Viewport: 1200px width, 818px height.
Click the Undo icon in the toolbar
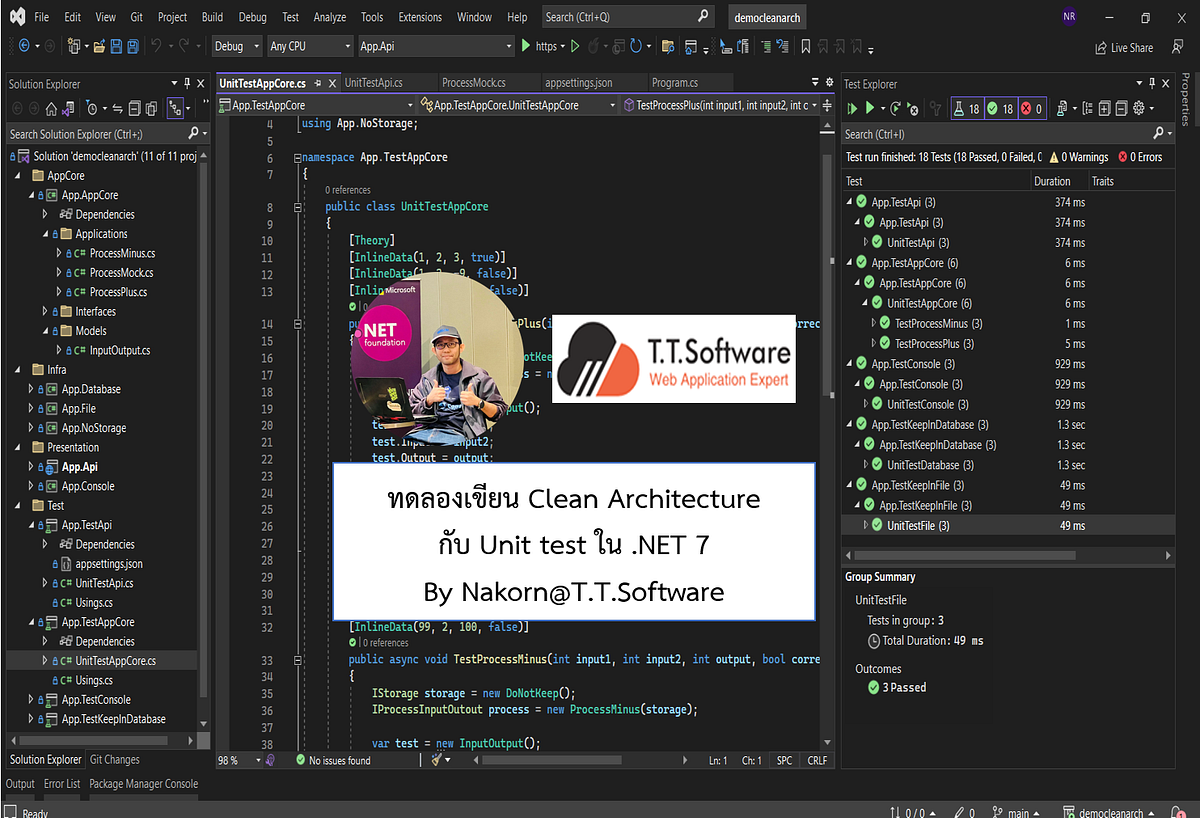pyautogui.click(x=157, y=46)
